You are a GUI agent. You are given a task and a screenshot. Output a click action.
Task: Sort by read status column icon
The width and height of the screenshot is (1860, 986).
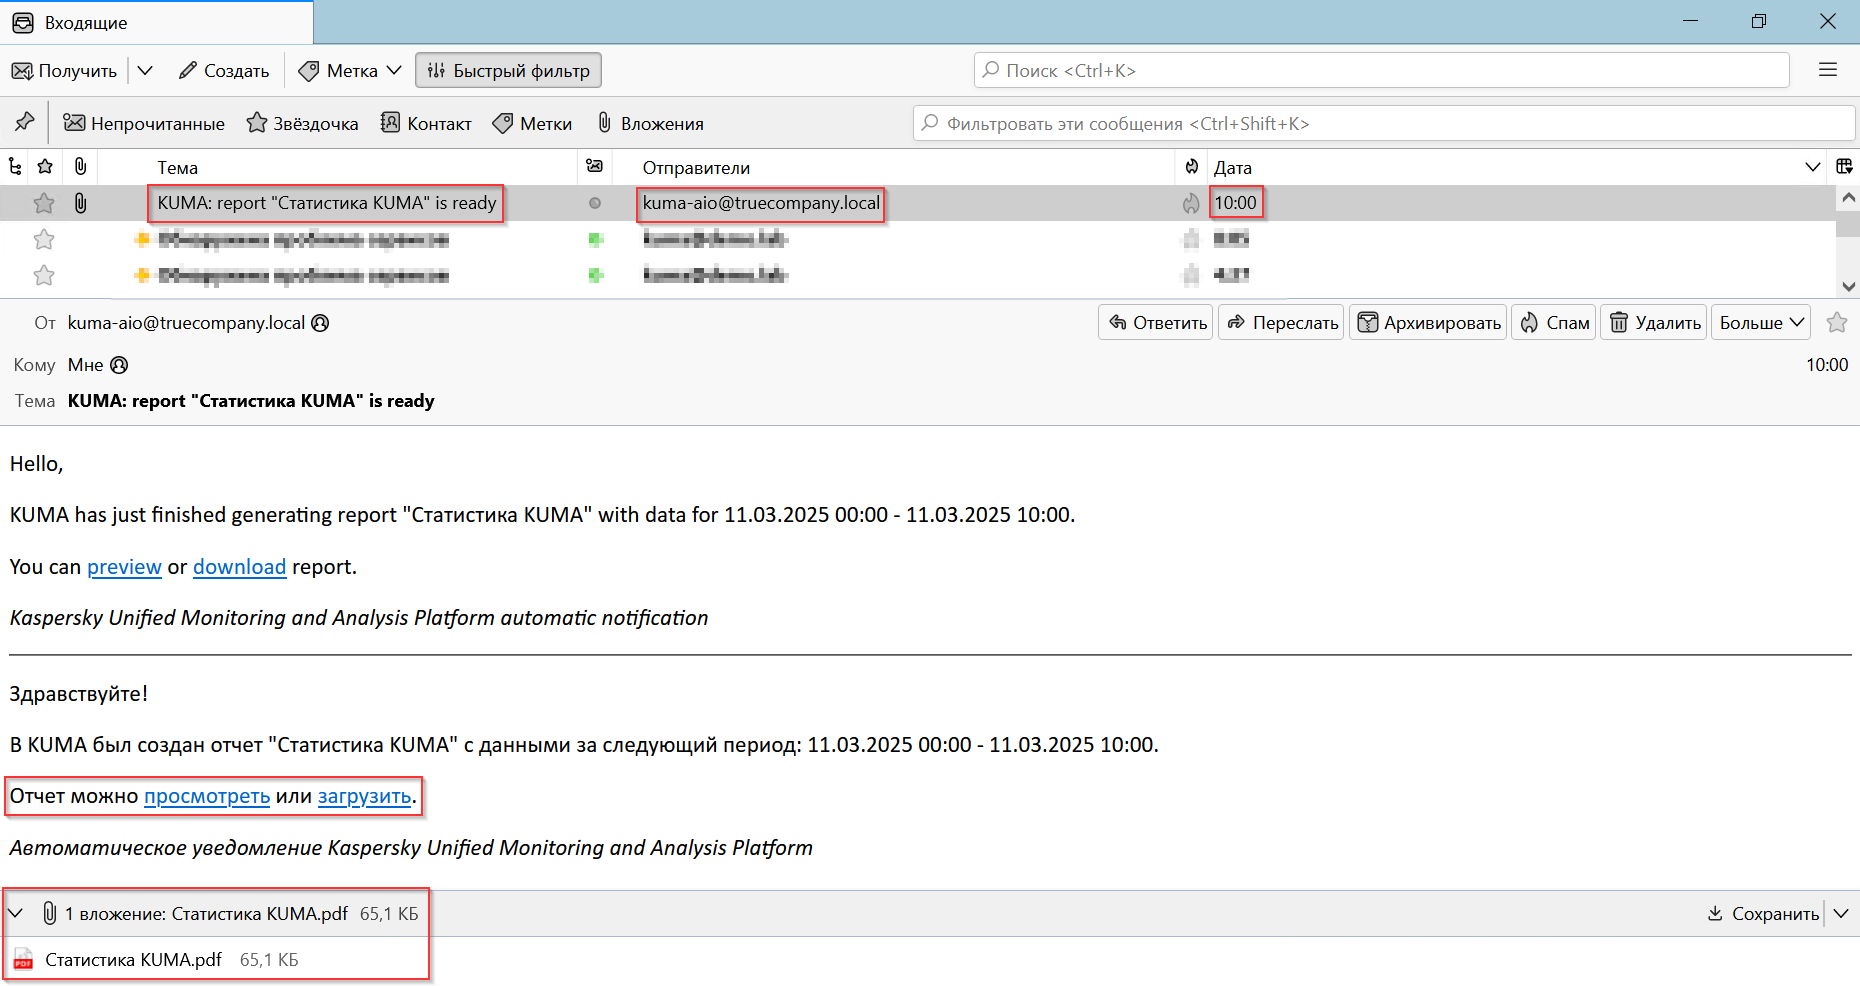tap(595, 167)
